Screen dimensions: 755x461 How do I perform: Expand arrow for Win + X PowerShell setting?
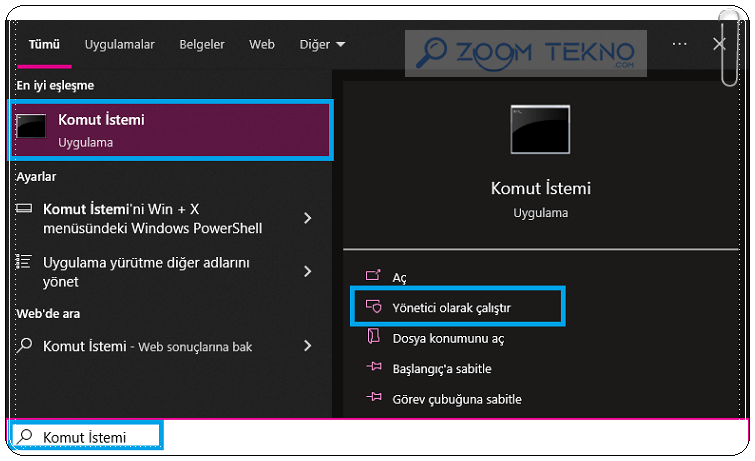click(x=308, y=218)
